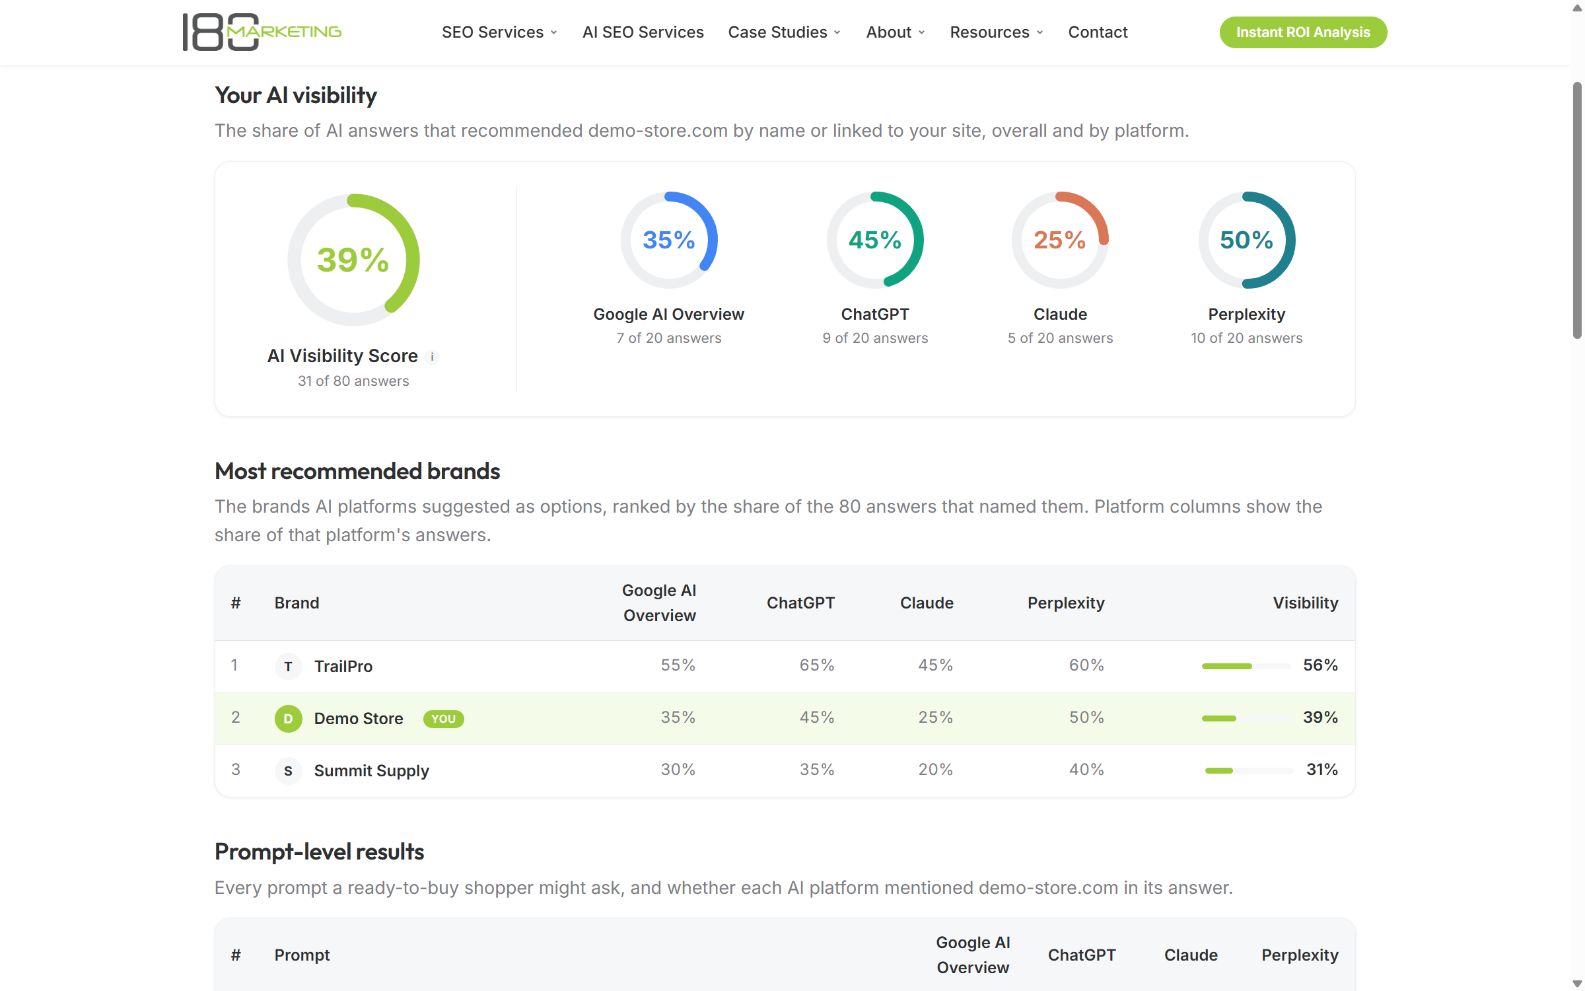The height and width of the screenshot is (991, 1585).
Task: Click the Summit Supply avatar icon
Action: tap(288, 770)
